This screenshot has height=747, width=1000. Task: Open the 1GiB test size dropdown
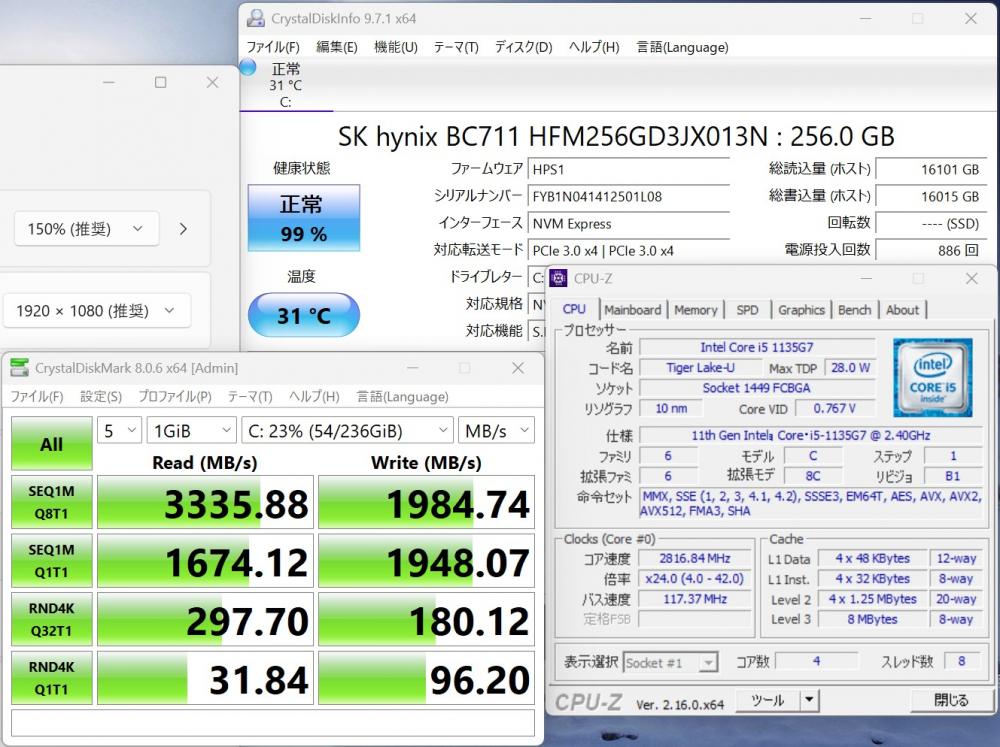[x=191, y=430]
